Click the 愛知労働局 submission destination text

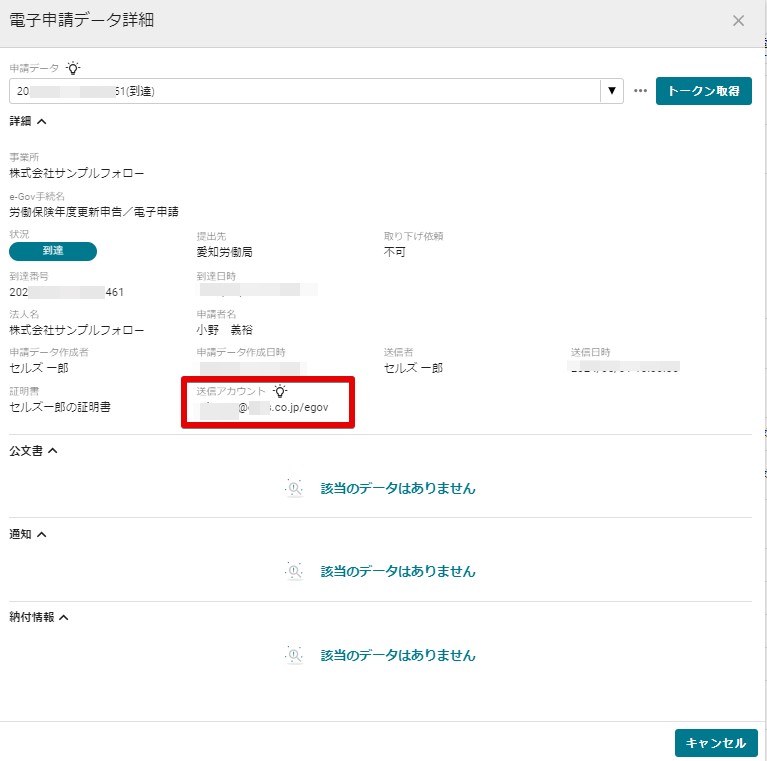point(225,252)
